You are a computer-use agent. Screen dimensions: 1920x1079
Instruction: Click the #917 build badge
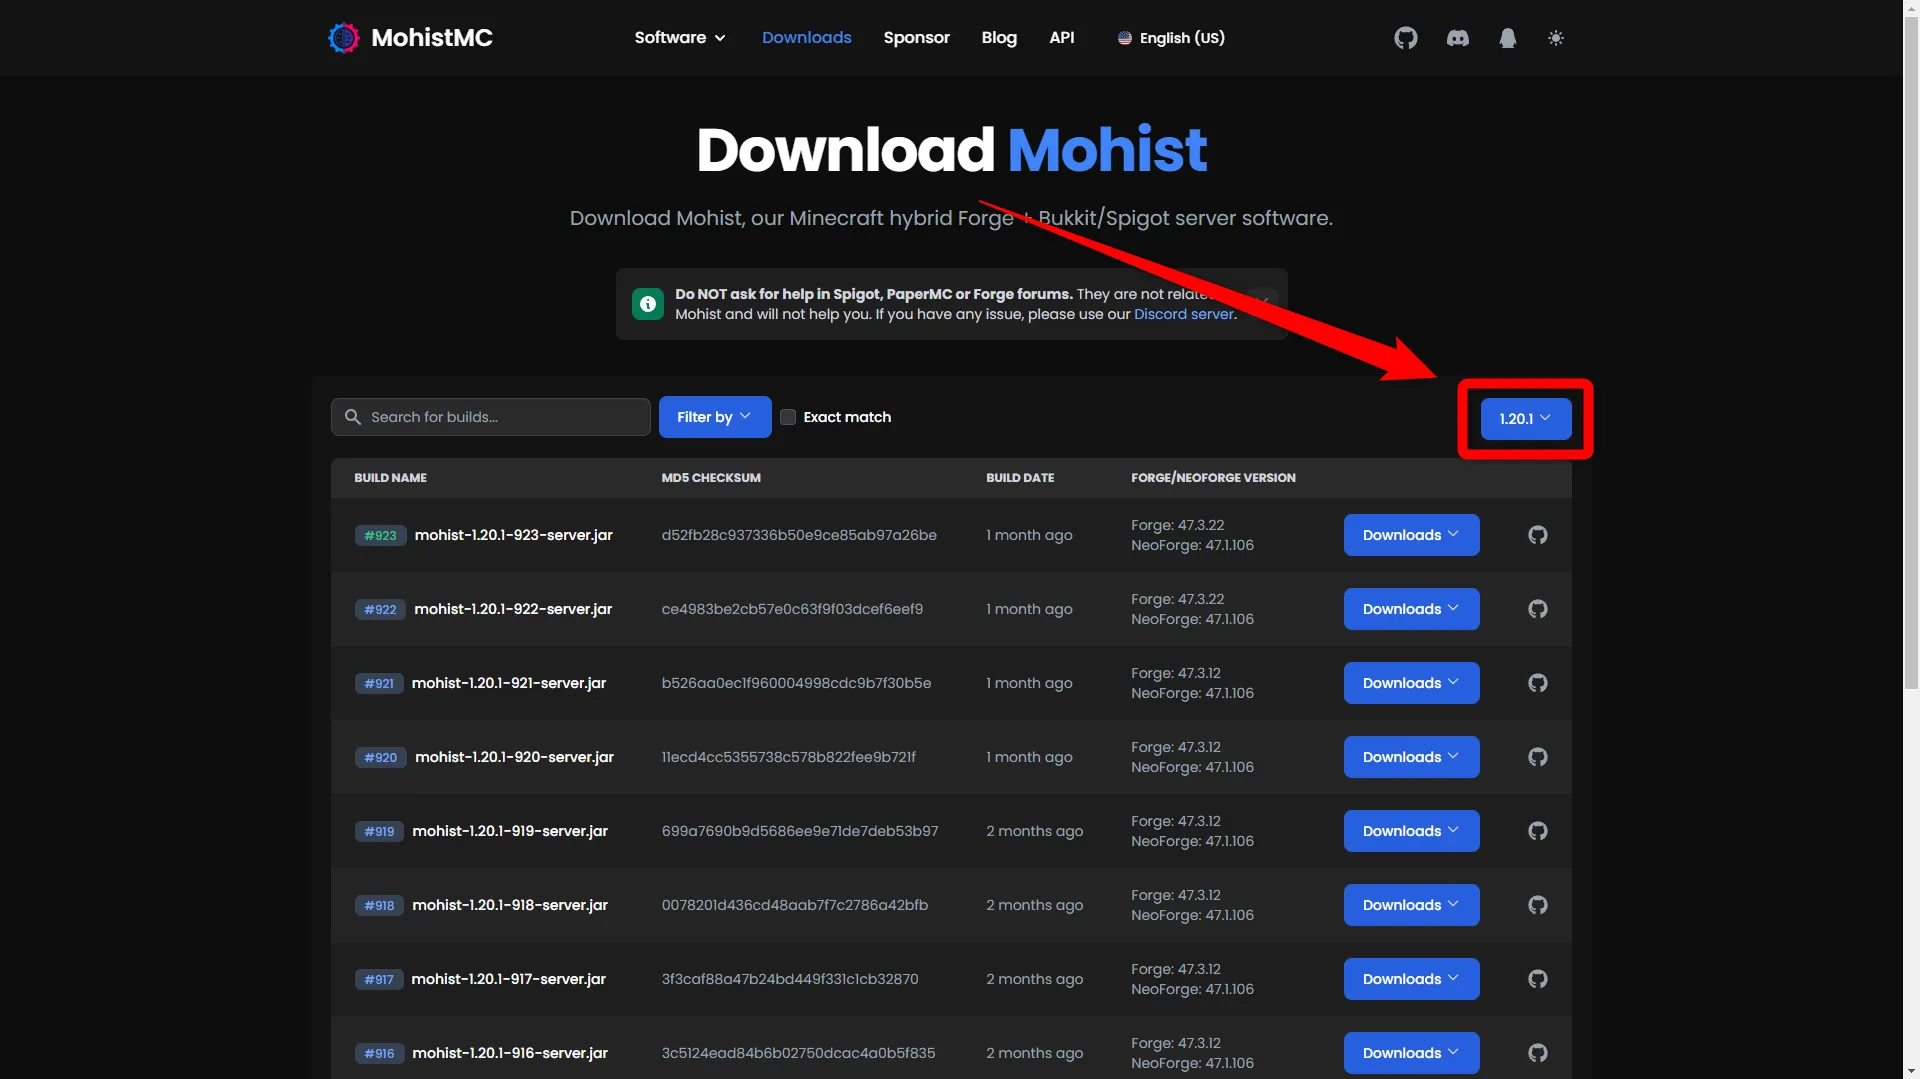coord(379,979)
